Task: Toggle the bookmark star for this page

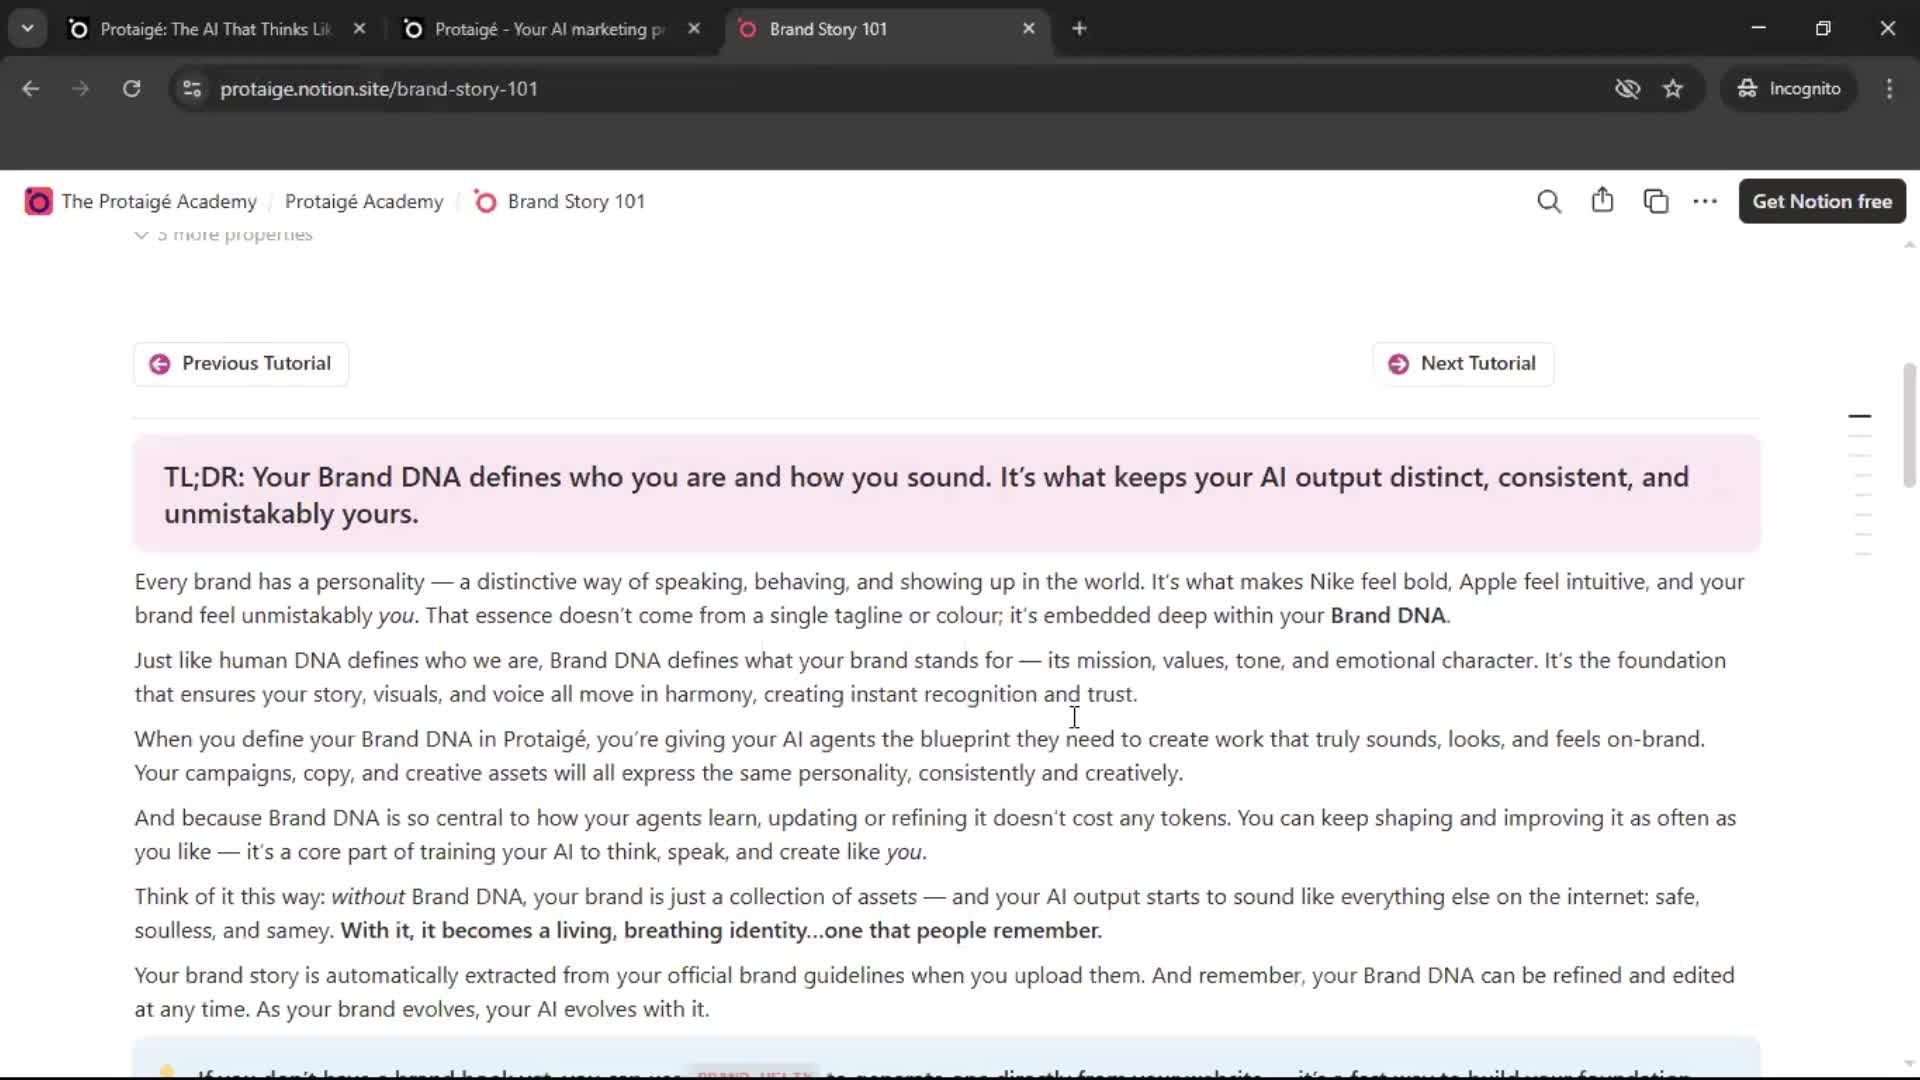Action: [x=1673, y=89]
